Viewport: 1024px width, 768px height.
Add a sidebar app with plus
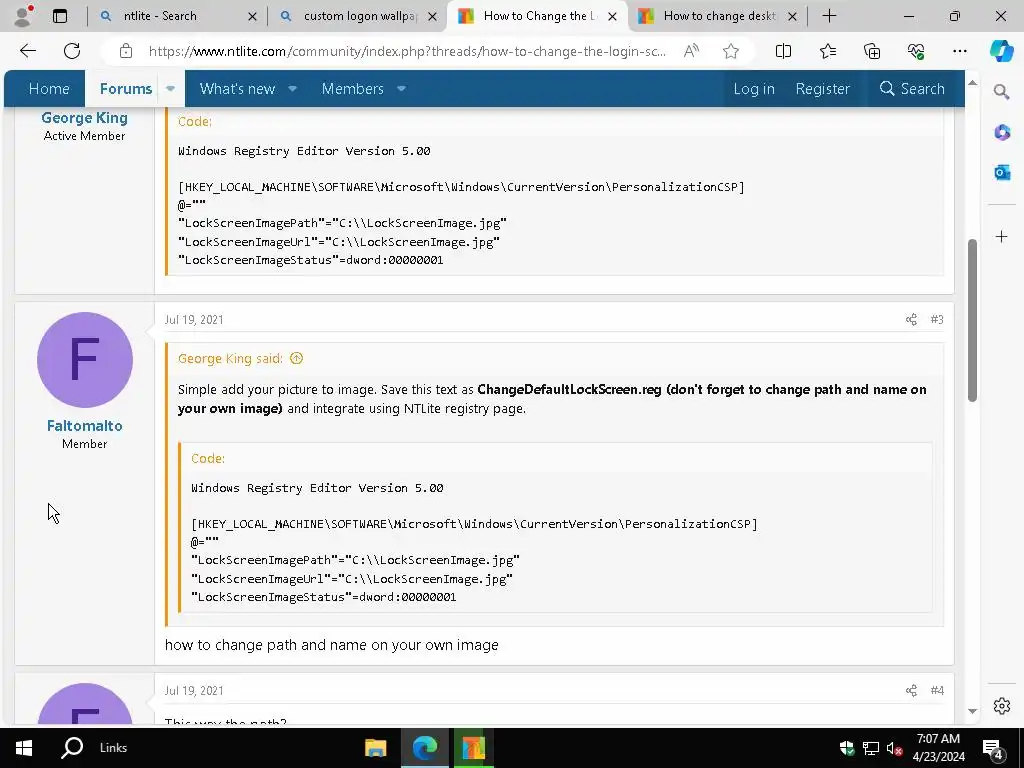(x=1002, y=236)
